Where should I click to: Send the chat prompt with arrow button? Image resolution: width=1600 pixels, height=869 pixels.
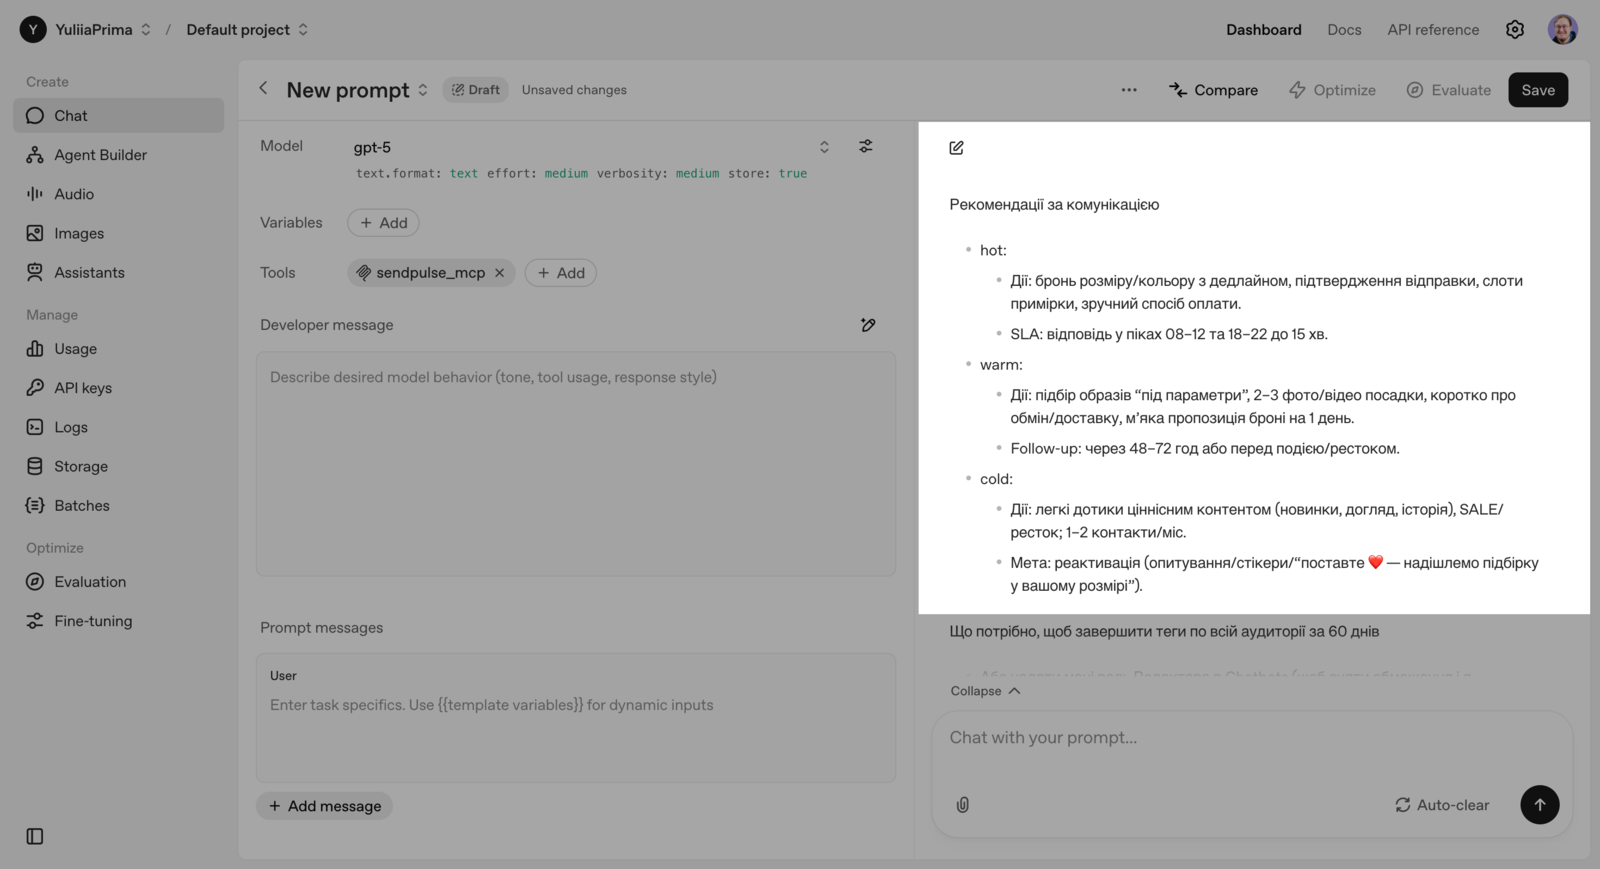pos(1539,805)
